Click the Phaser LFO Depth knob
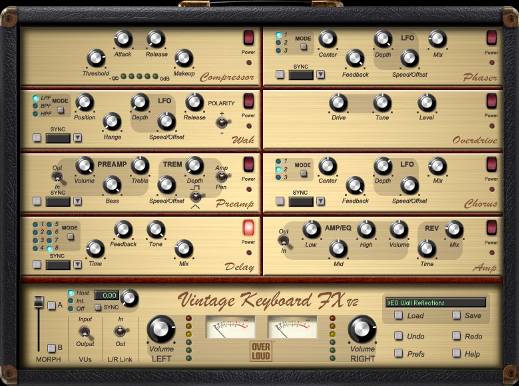Viewport: 519px width, 386px height. [383, 39]
